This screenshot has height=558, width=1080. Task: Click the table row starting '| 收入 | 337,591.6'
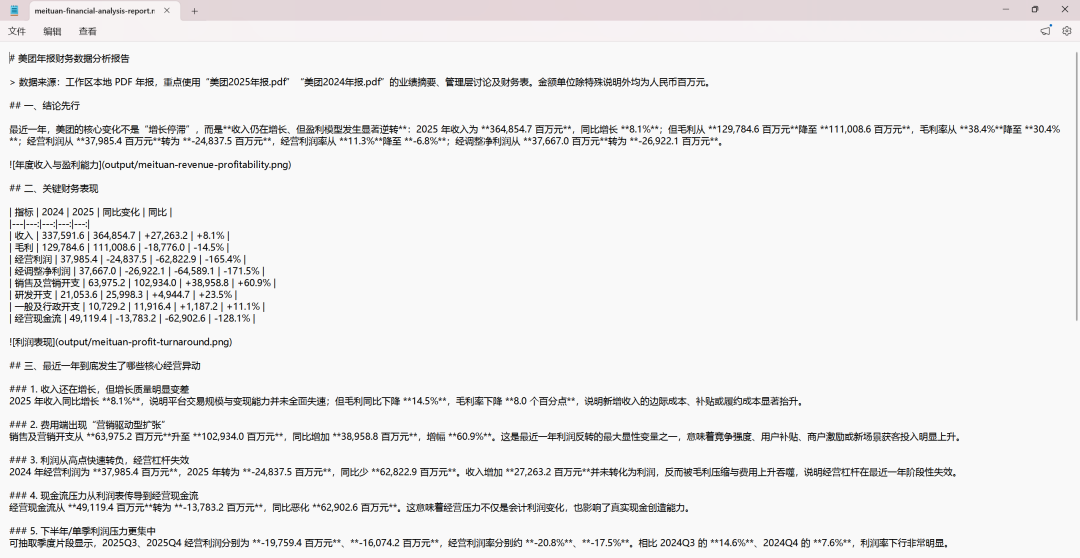click(120, 236)
